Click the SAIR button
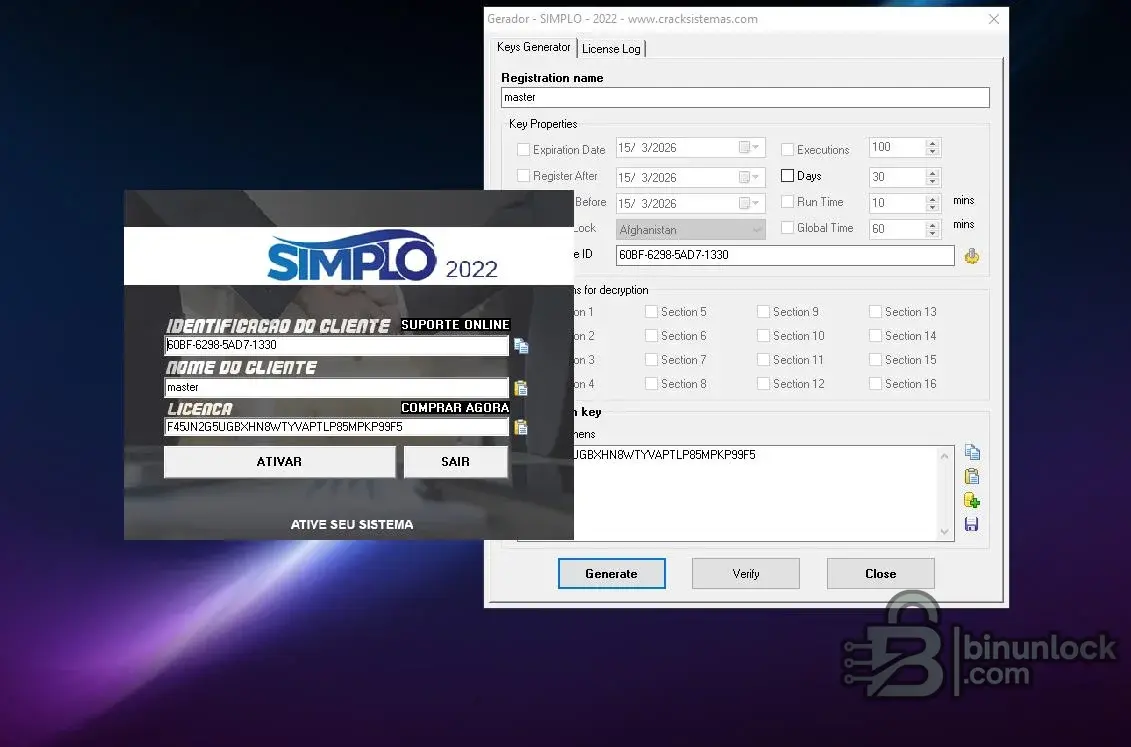 (455, 462)
